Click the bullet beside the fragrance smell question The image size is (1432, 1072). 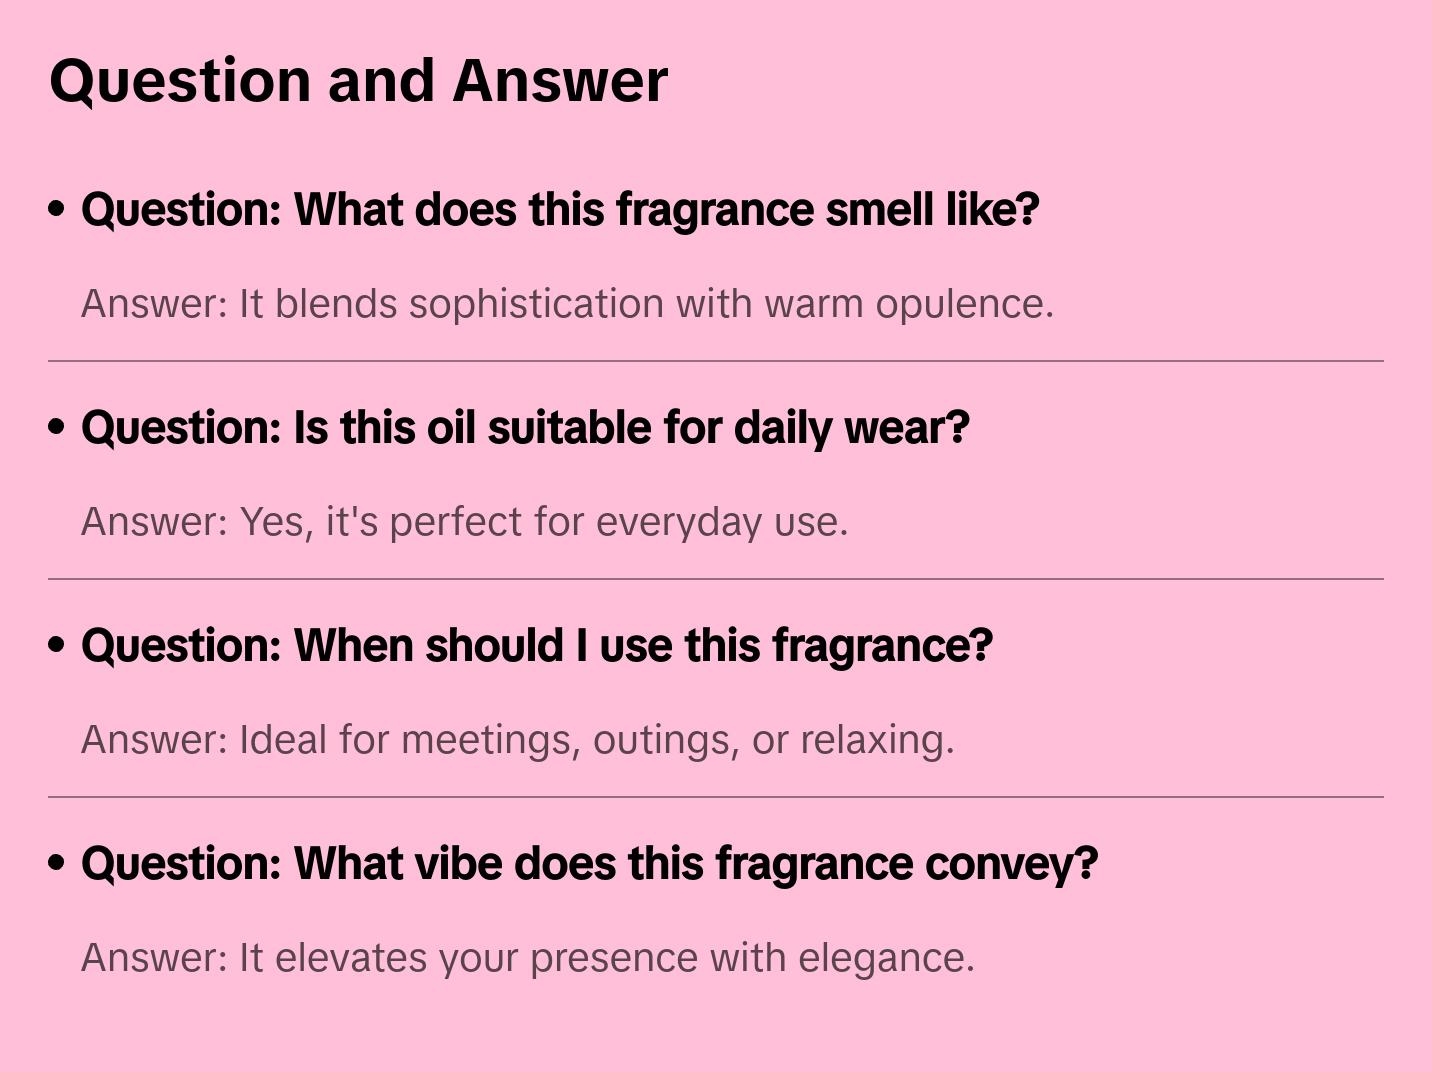point(57,209)
